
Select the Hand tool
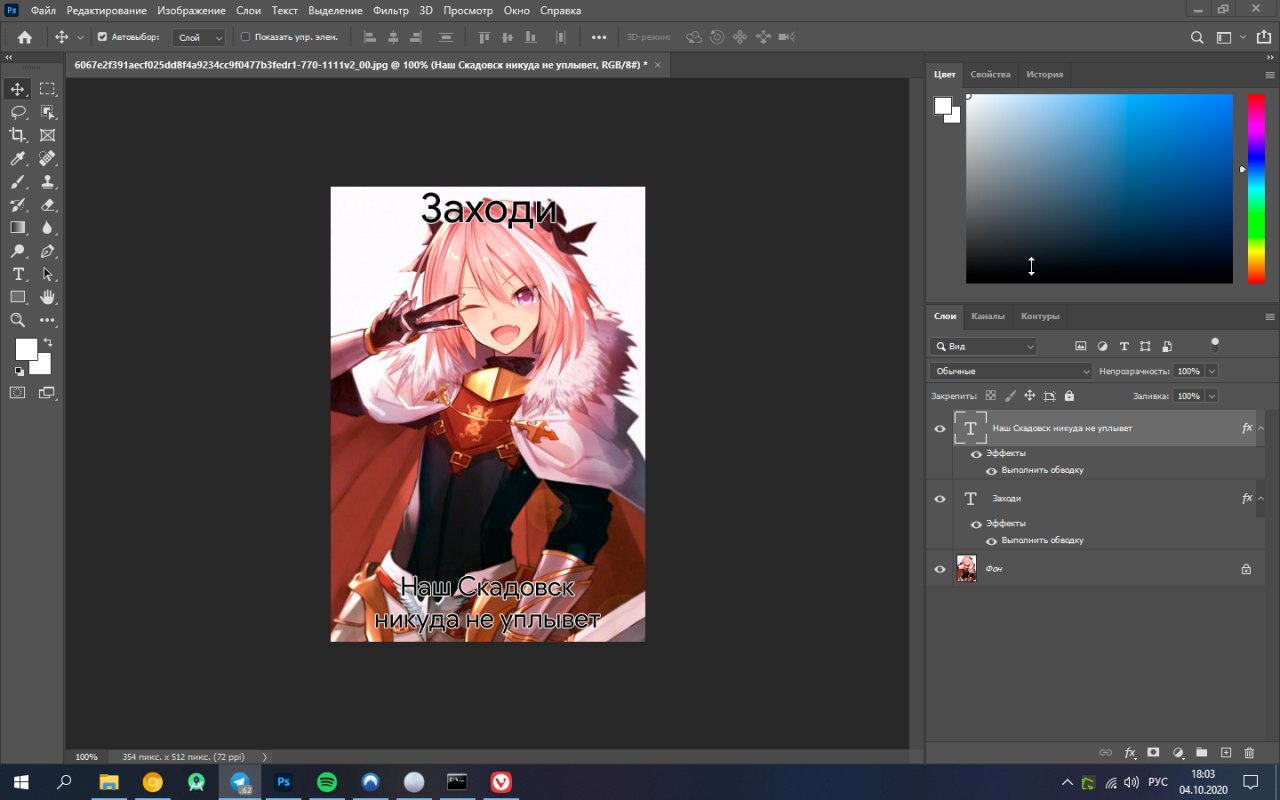pos(47,297)
